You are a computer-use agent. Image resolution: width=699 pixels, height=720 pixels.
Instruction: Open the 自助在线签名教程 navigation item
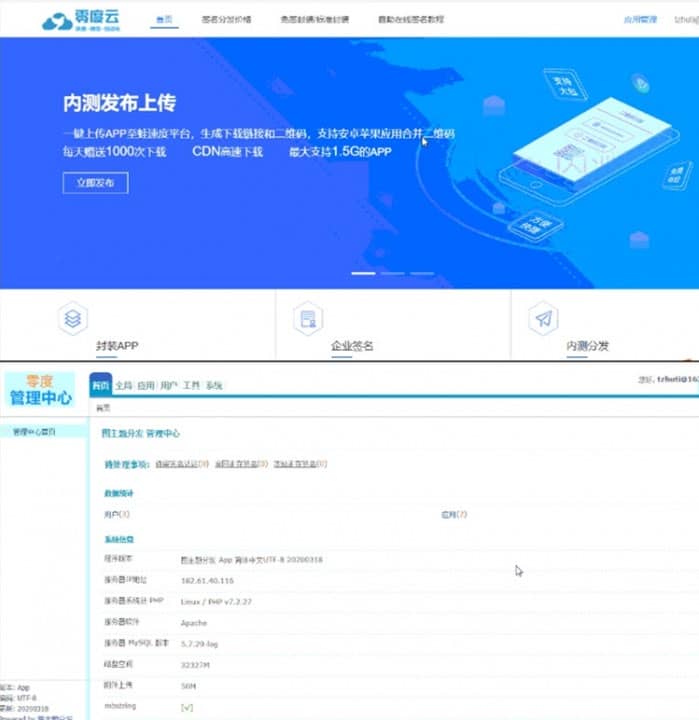411,19
